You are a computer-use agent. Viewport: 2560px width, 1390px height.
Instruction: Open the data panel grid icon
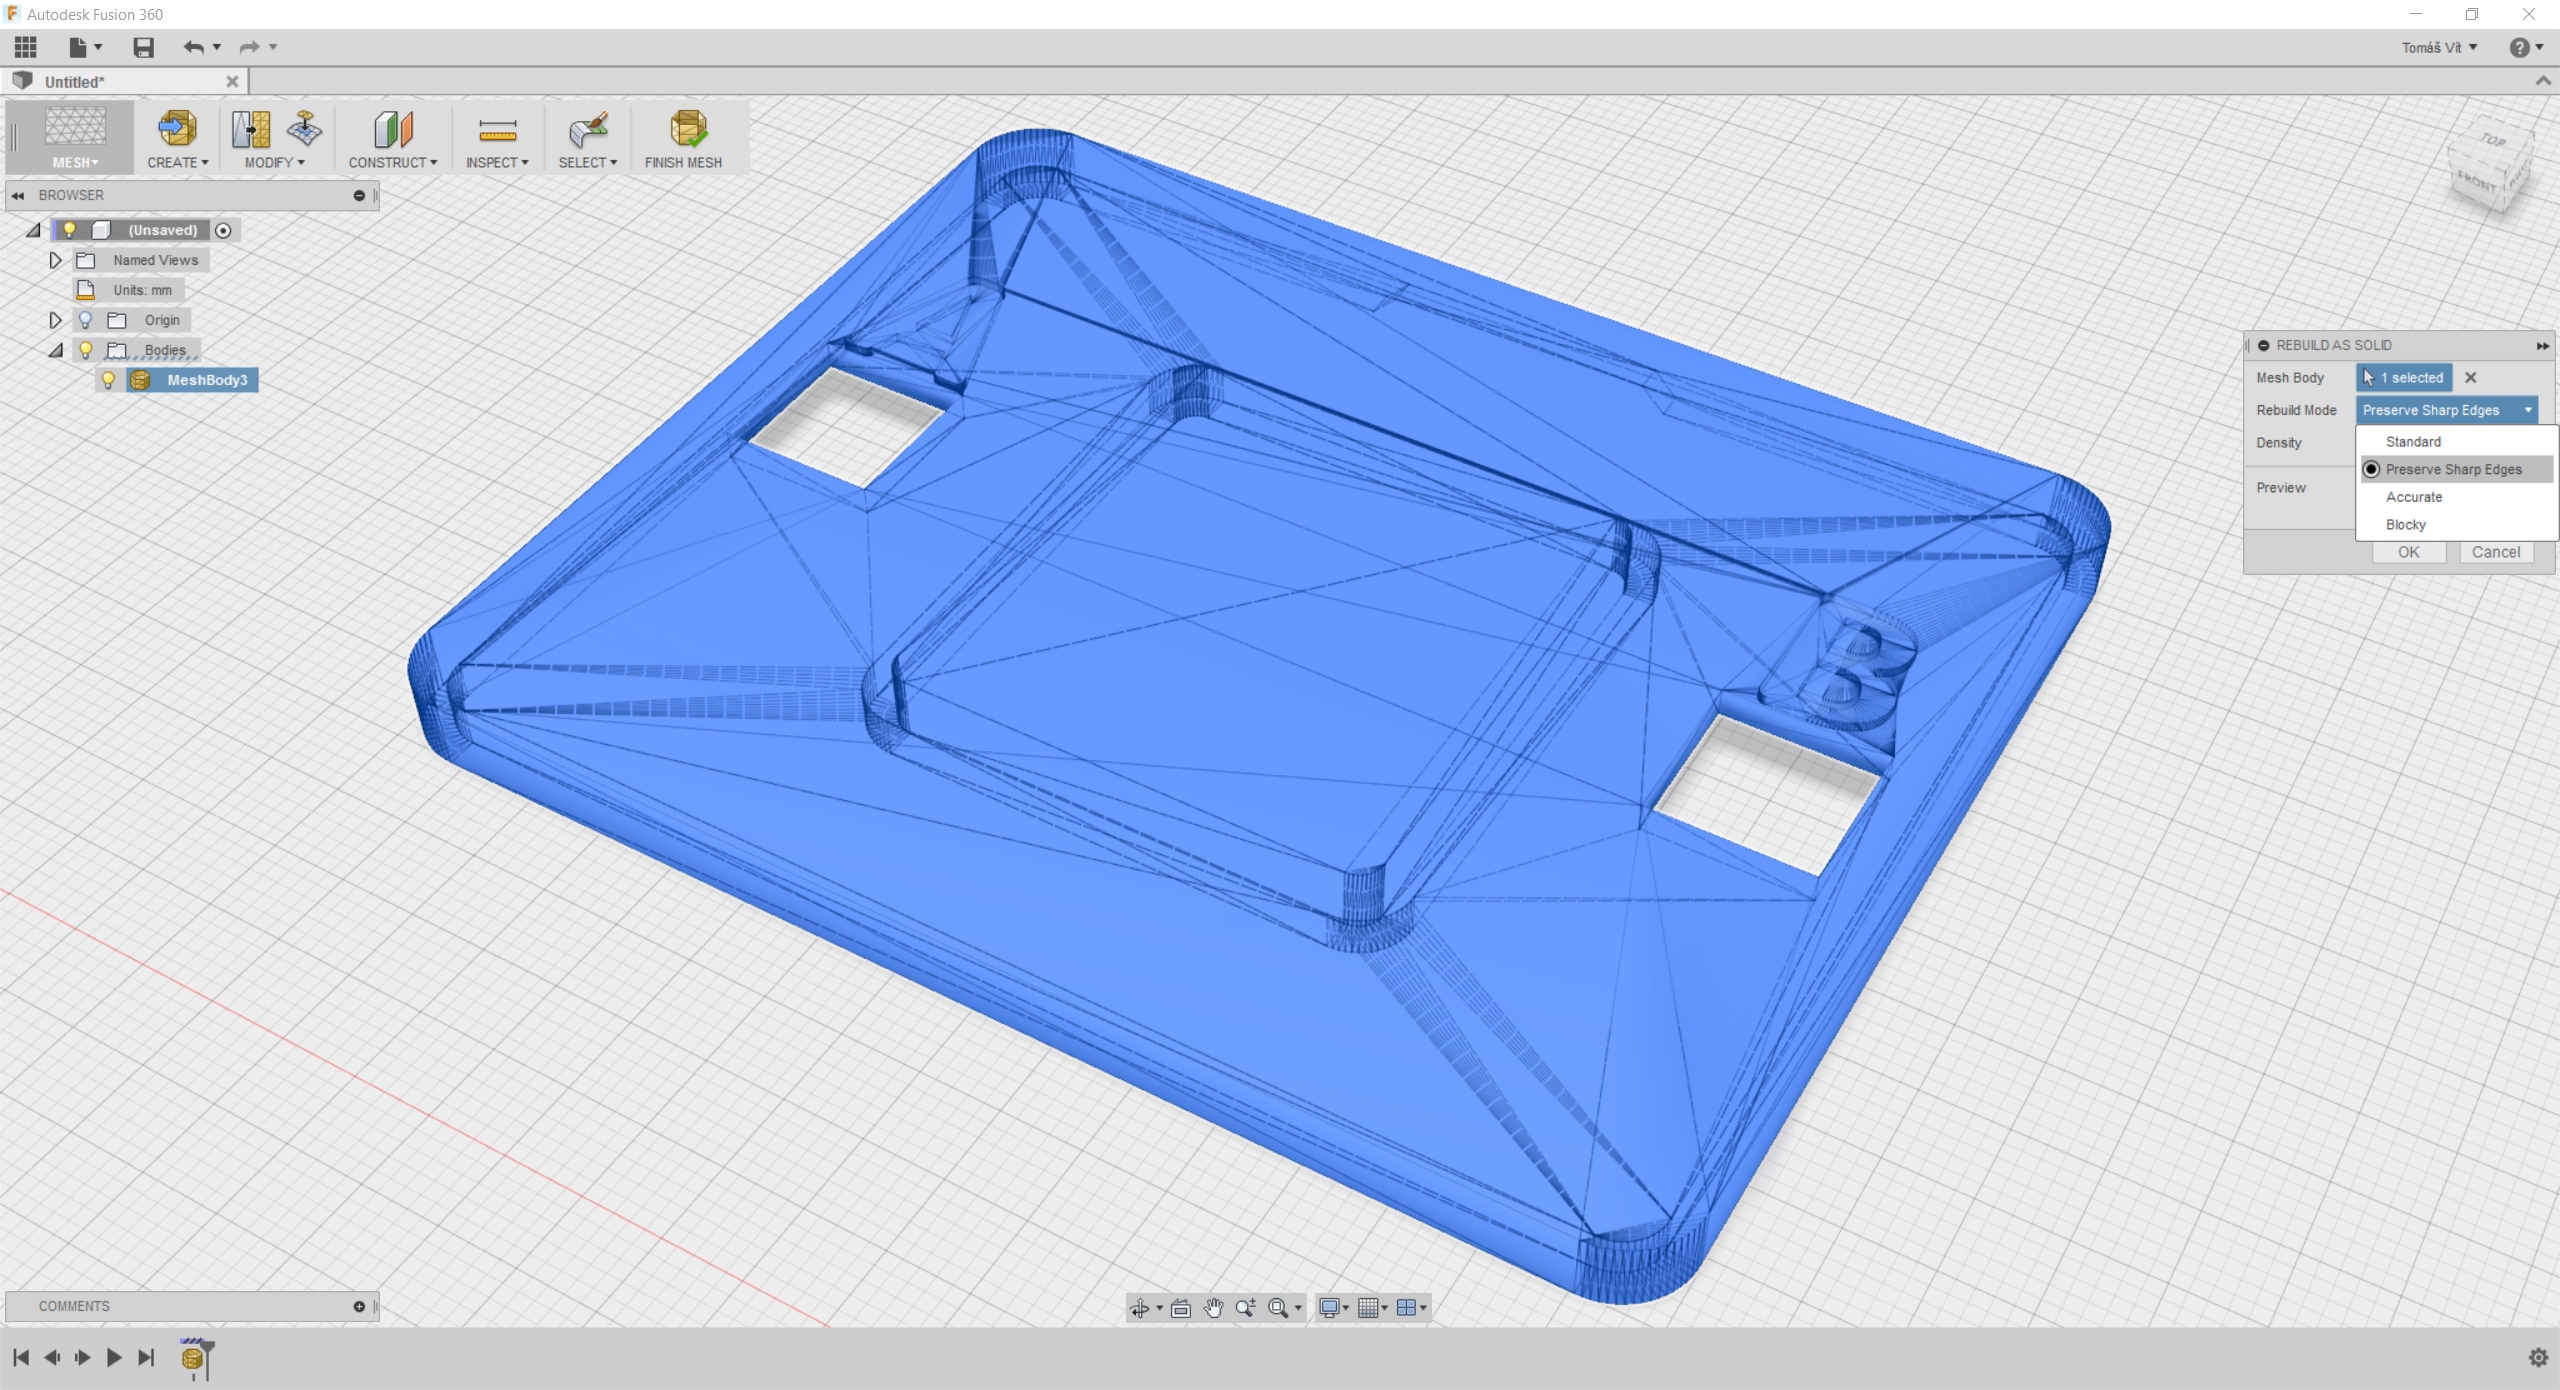25,47
